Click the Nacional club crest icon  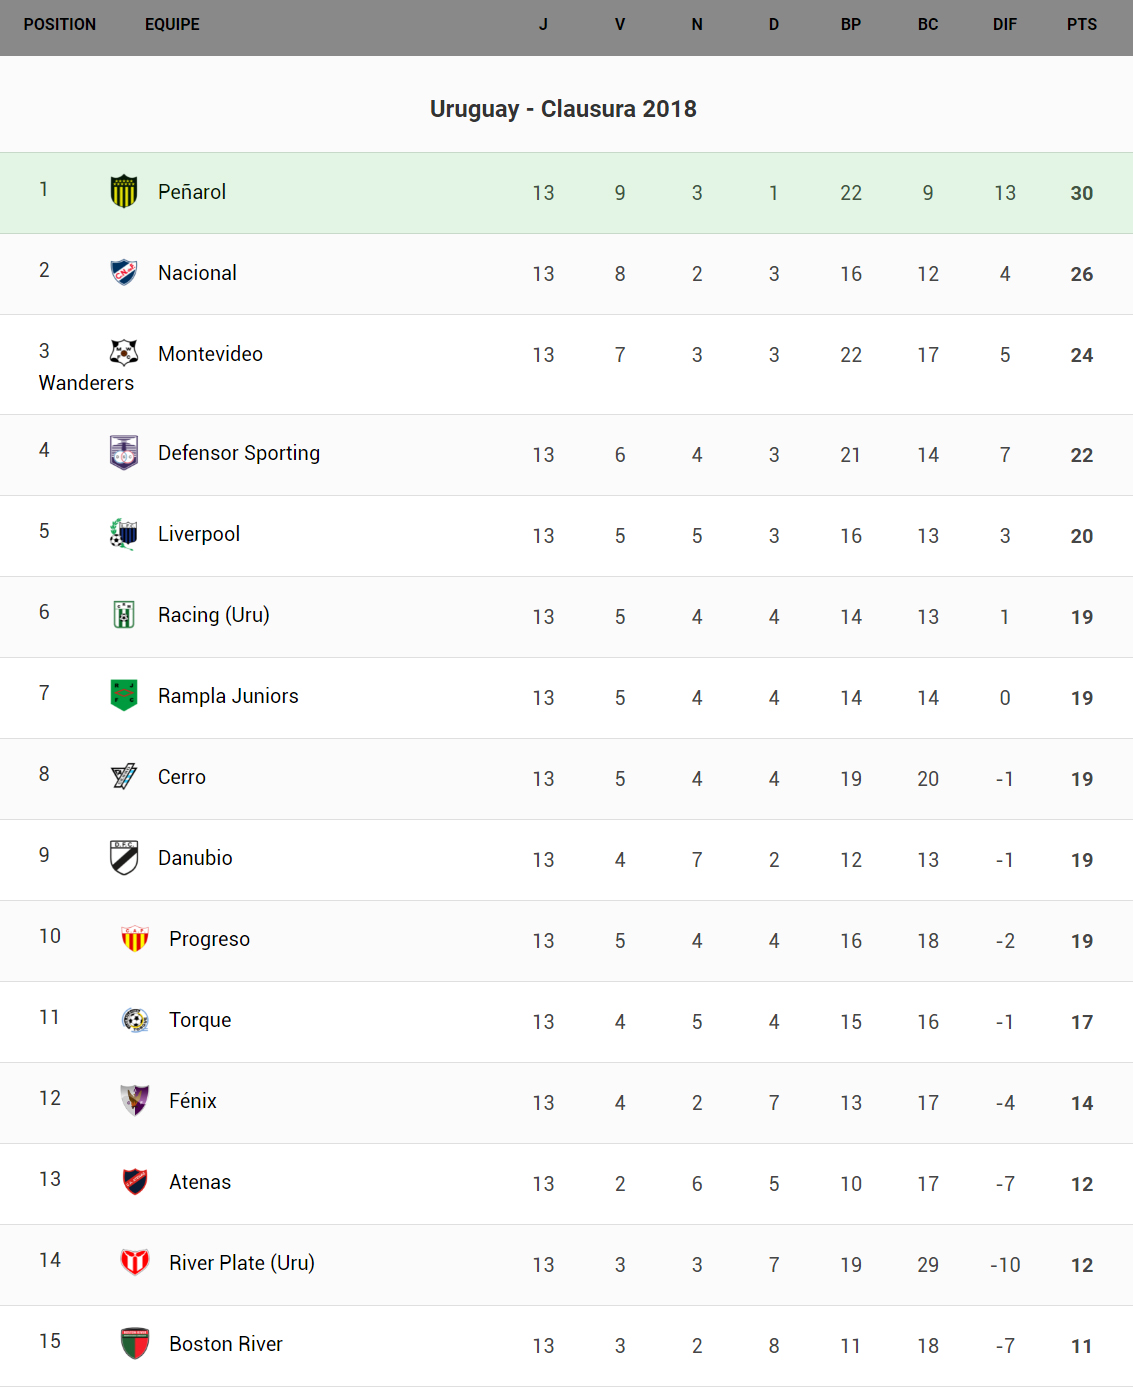pyautogui.click(x=124, y=272)
